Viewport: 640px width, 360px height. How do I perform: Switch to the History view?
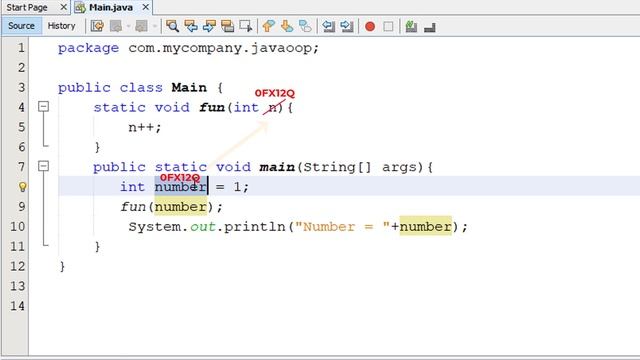[61, 26]
